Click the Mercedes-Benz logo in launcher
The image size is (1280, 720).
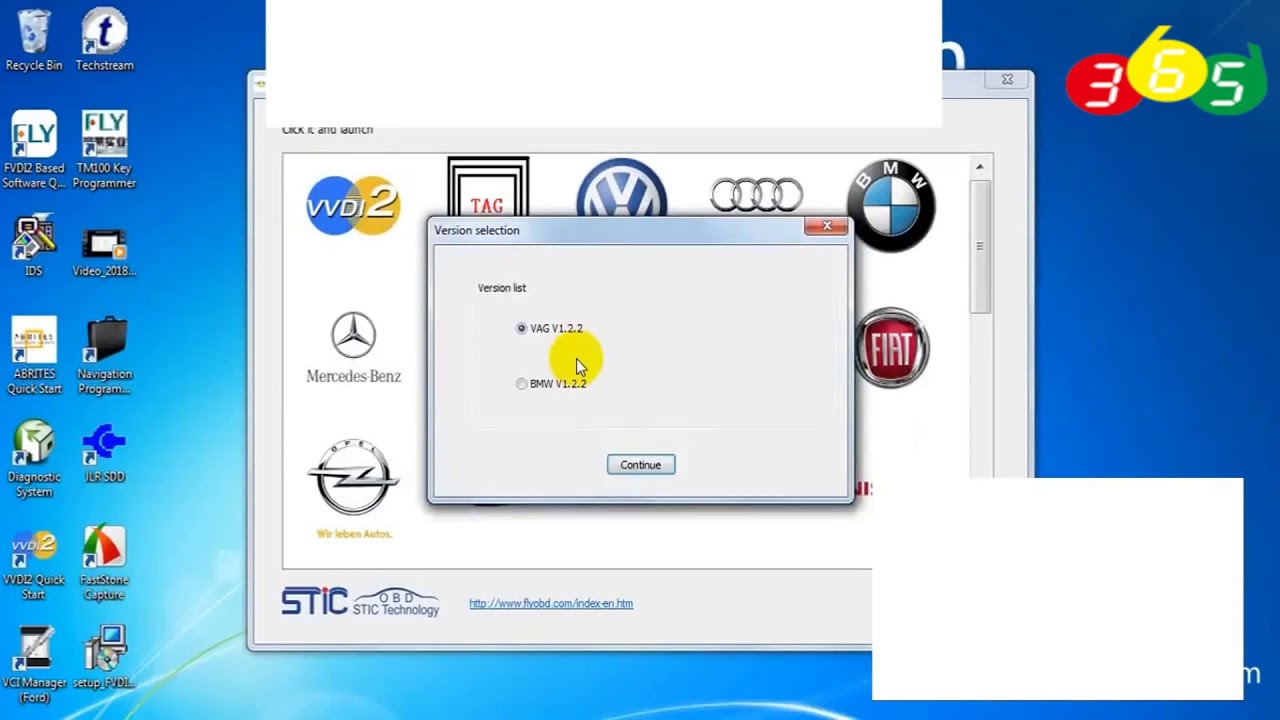click(353, 348)
